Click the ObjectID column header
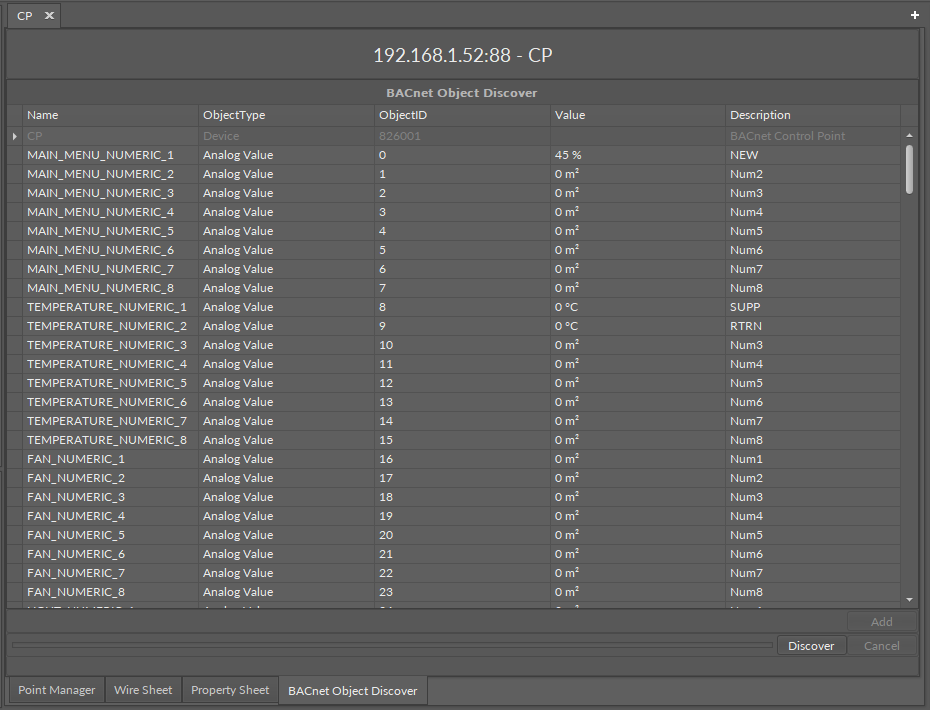Viewport: 930px width, 710px height. (462, 115)
